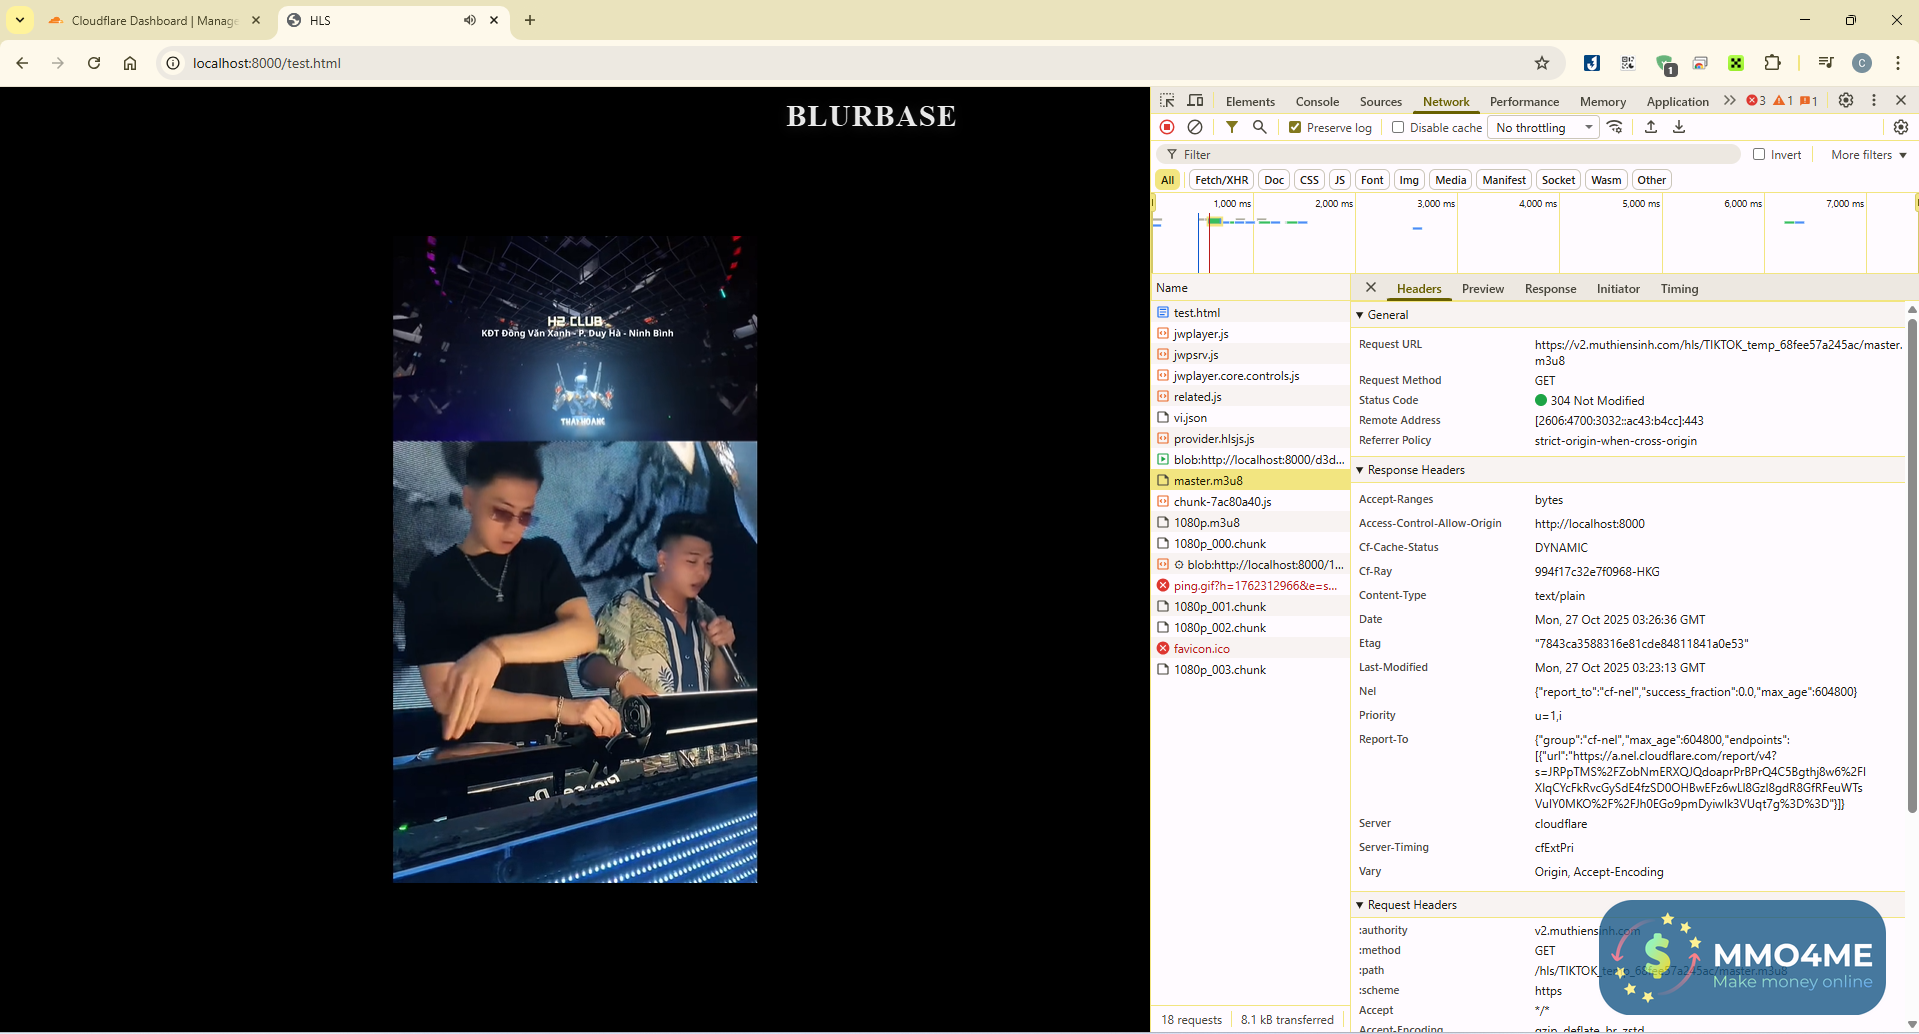Switch to the Console tab
This screenshot has height=1034, width=1919.
(x=1317, y=101)
